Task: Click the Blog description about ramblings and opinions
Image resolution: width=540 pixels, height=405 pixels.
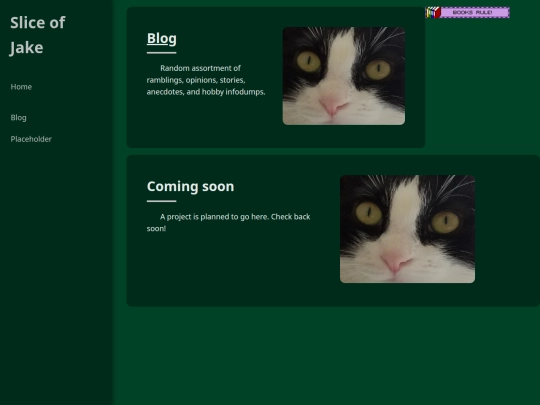Action: 206,80
